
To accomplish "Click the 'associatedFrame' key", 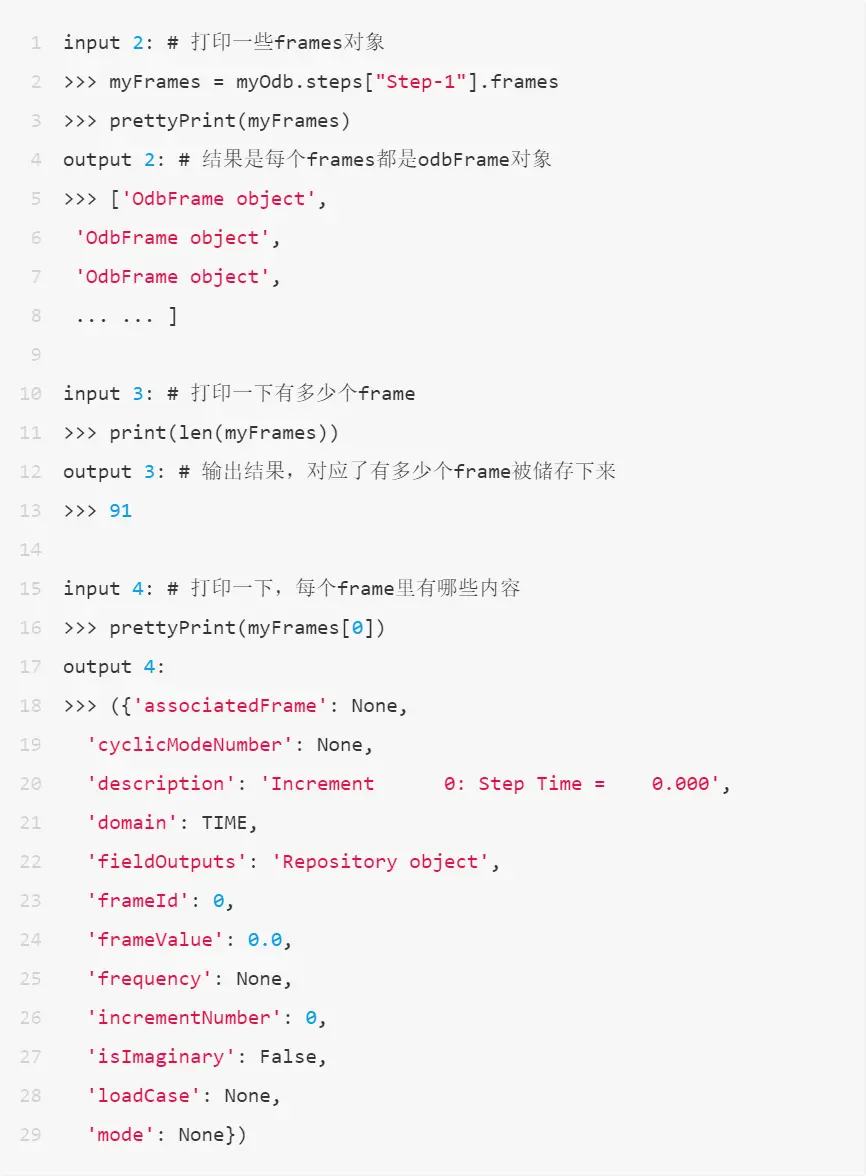I will [x=230, y=706].
